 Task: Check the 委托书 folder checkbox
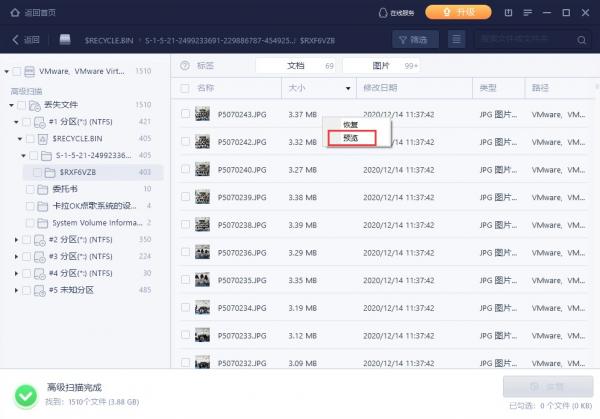(30, 189)
